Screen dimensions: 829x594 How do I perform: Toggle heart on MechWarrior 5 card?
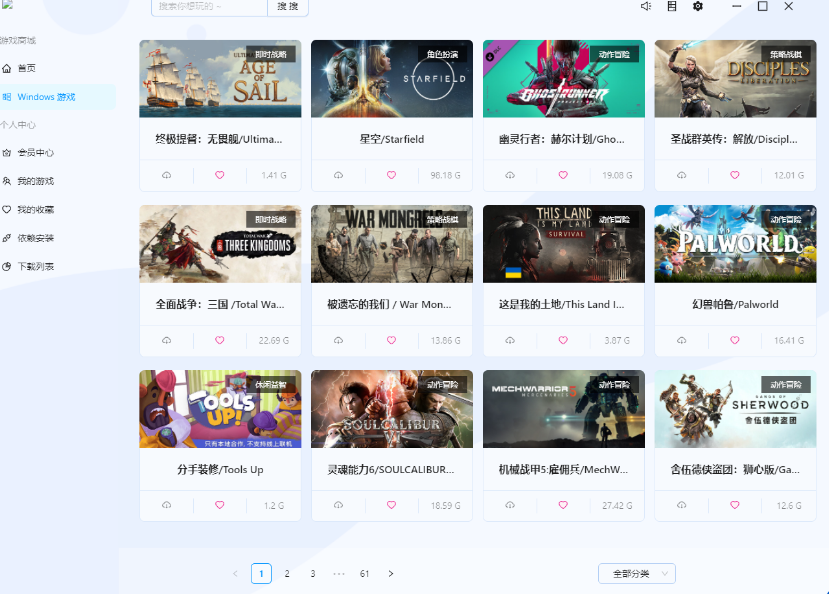click(563, 505)
